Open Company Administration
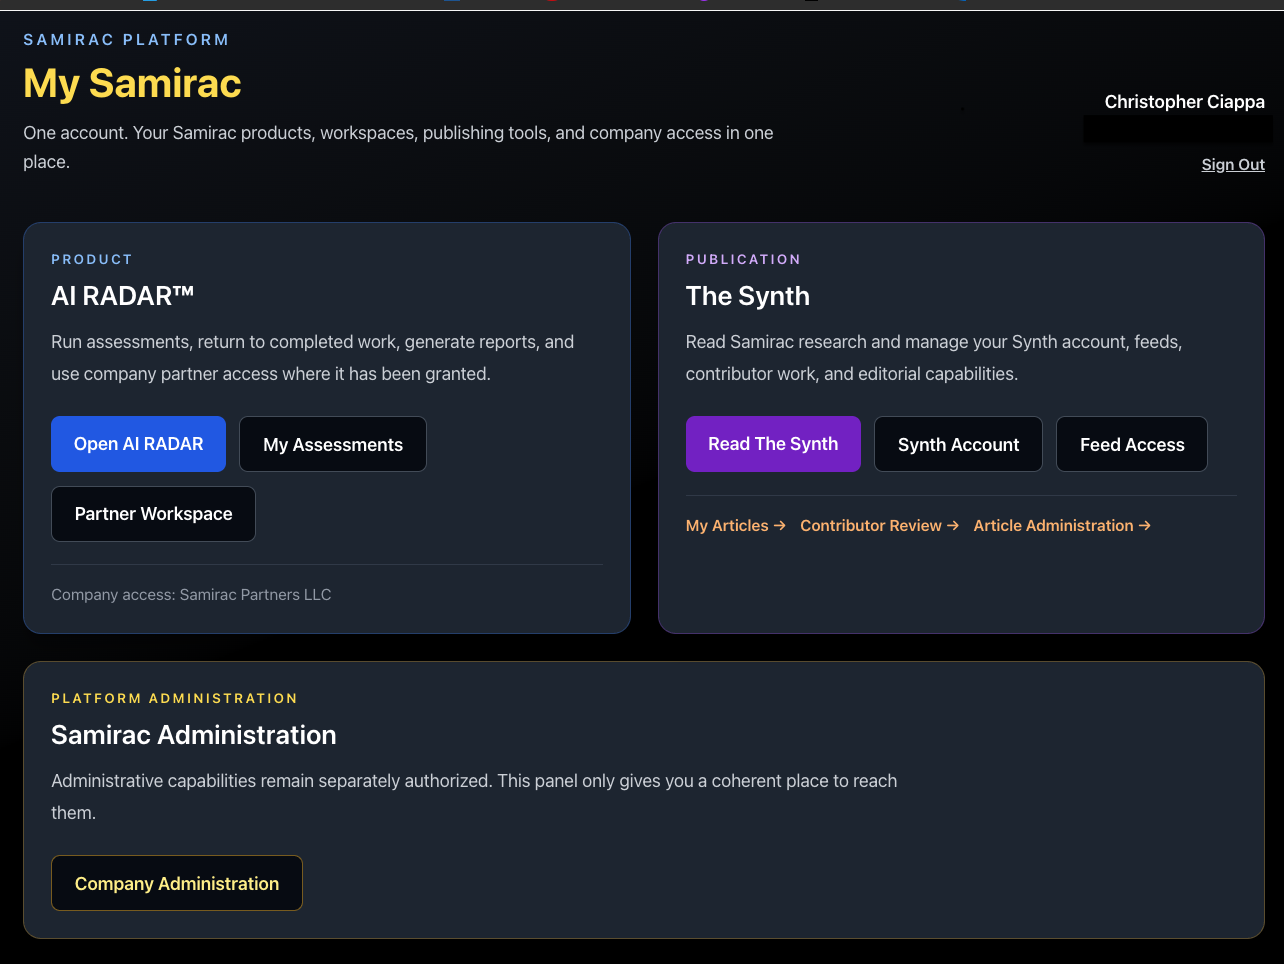The image size is (1284, 964). pos(177,883)
